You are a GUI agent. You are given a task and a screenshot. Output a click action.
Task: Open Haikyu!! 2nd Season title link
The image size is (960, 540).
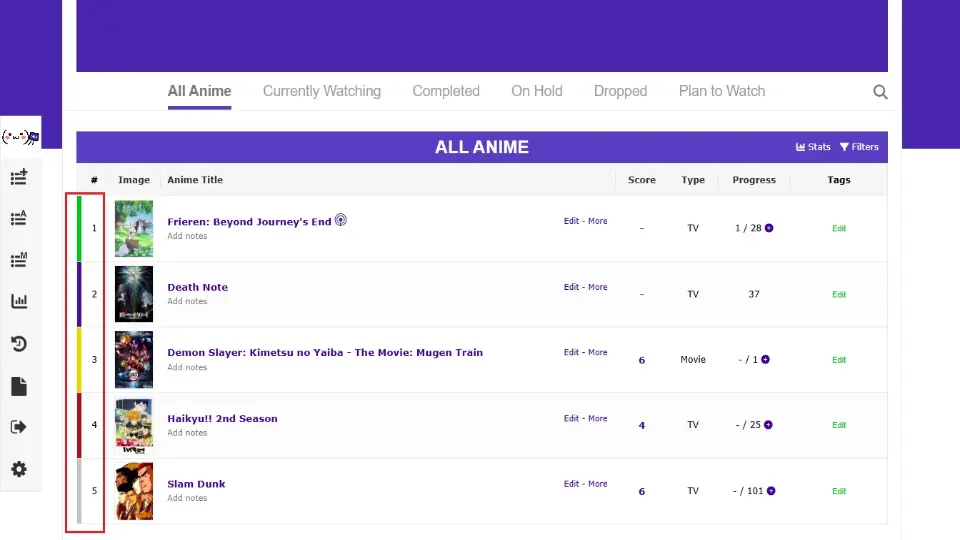click(x=222, y=419)
